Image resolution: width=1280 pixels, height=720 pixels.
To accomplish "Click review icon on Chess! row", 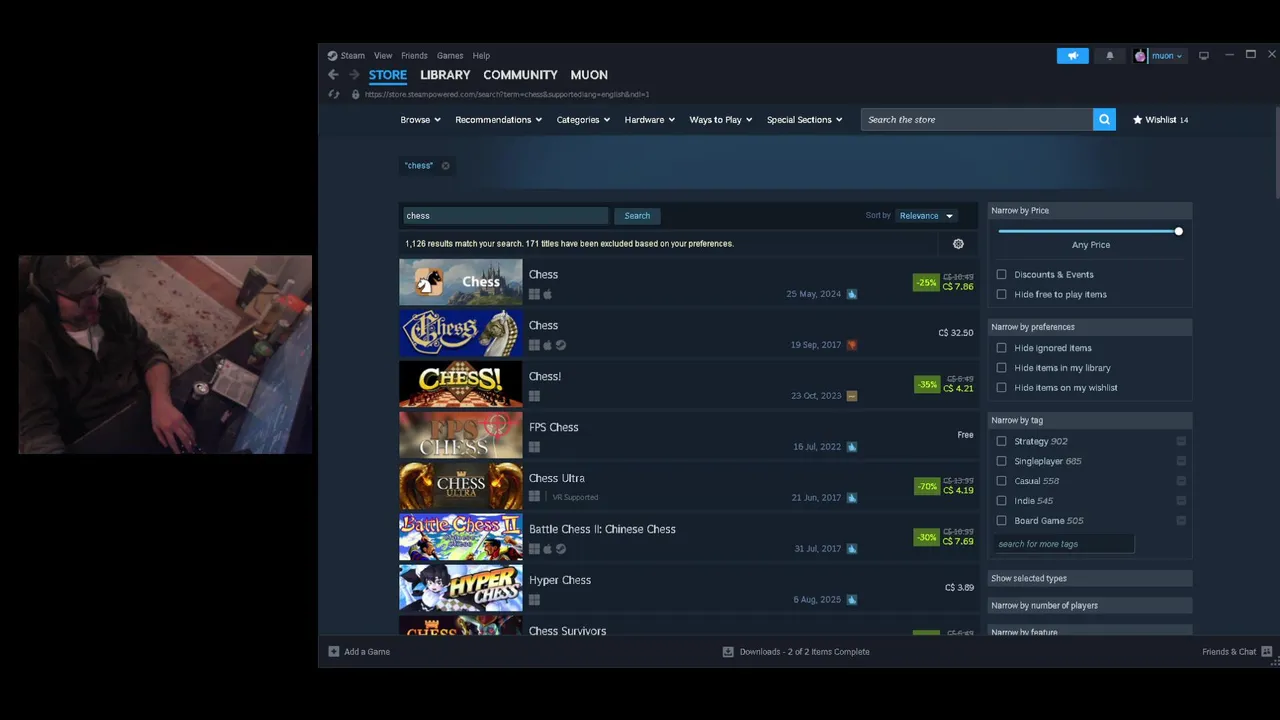I will tap(852, 396).
